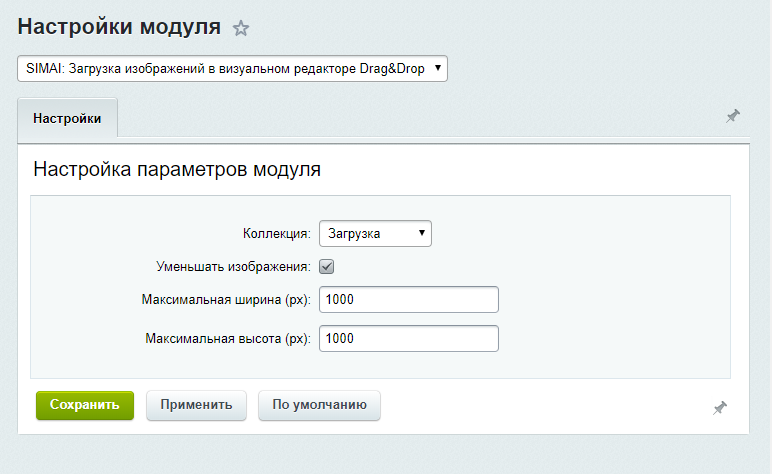
Task: Click the arrow of the Коллекция select
Action: coord(422,234)
